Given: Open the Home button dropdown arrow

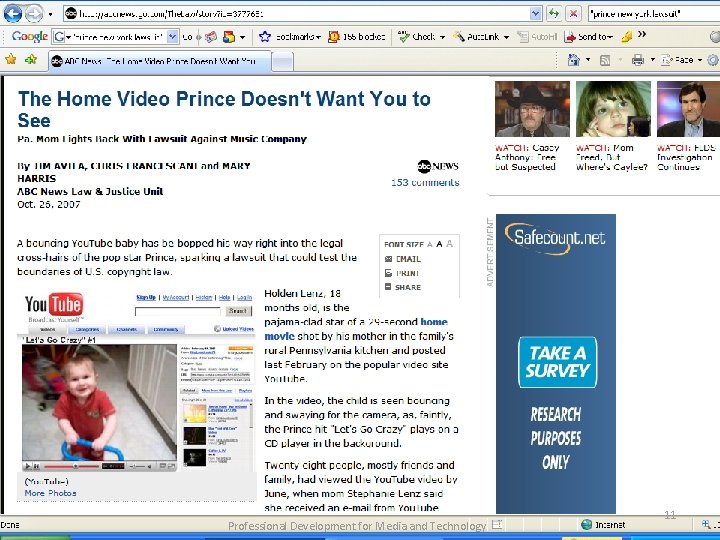Looking at the screenshot, I should pyautogui.click(x=588, y=60).
